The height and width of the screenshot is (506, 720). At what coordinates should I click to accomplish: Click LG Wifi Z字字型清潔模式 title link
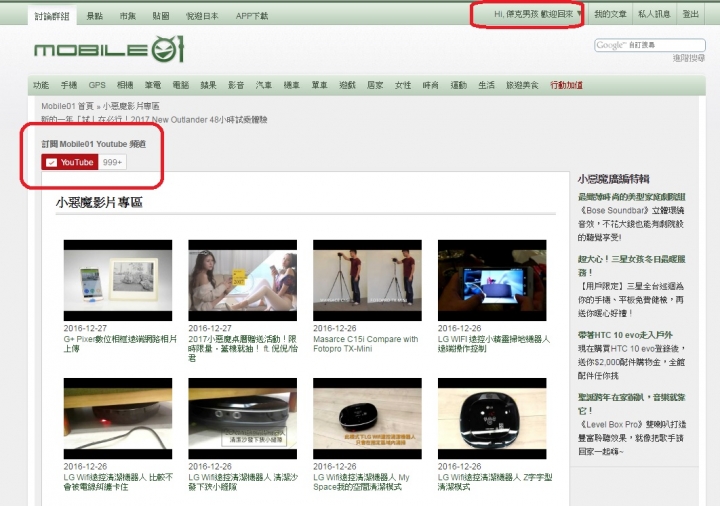tap(495, 482)
